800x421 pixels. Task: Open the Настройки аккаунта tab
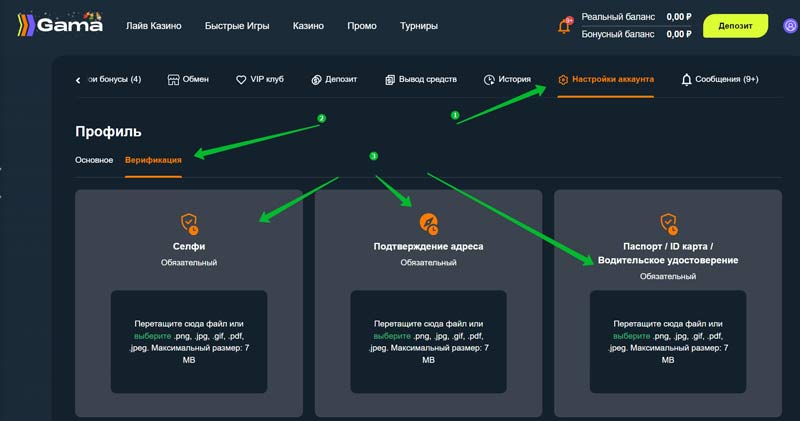point(606,79)
